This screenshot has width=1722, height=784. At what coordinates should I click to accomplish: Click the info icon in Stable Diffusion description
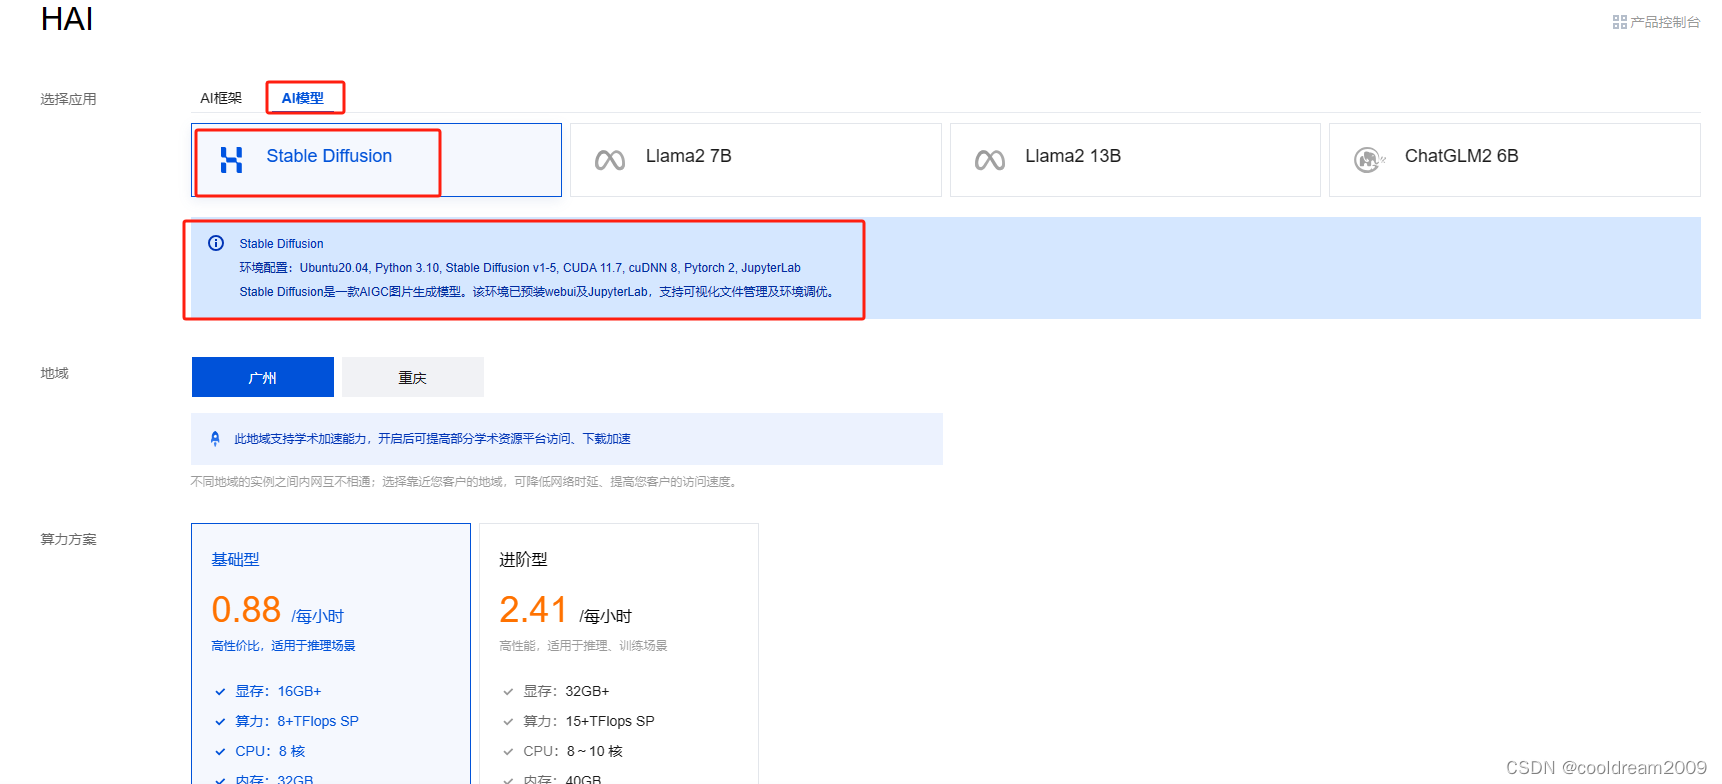click(x=216, y=243)
